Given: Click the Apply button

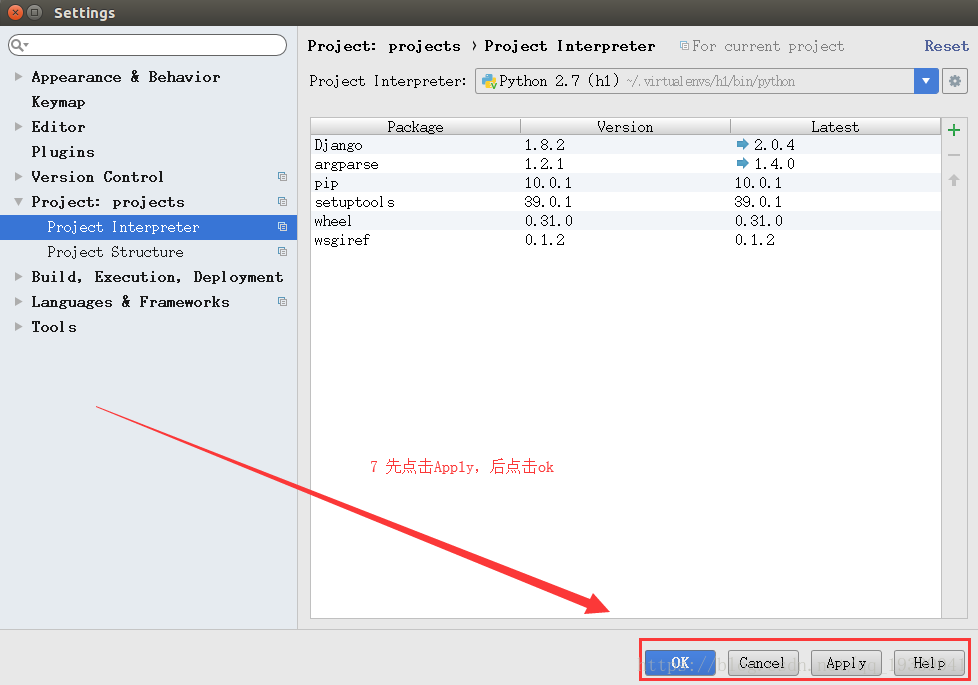Looking at the screenshot, I should pyautogui.click(x=846, y=663).
